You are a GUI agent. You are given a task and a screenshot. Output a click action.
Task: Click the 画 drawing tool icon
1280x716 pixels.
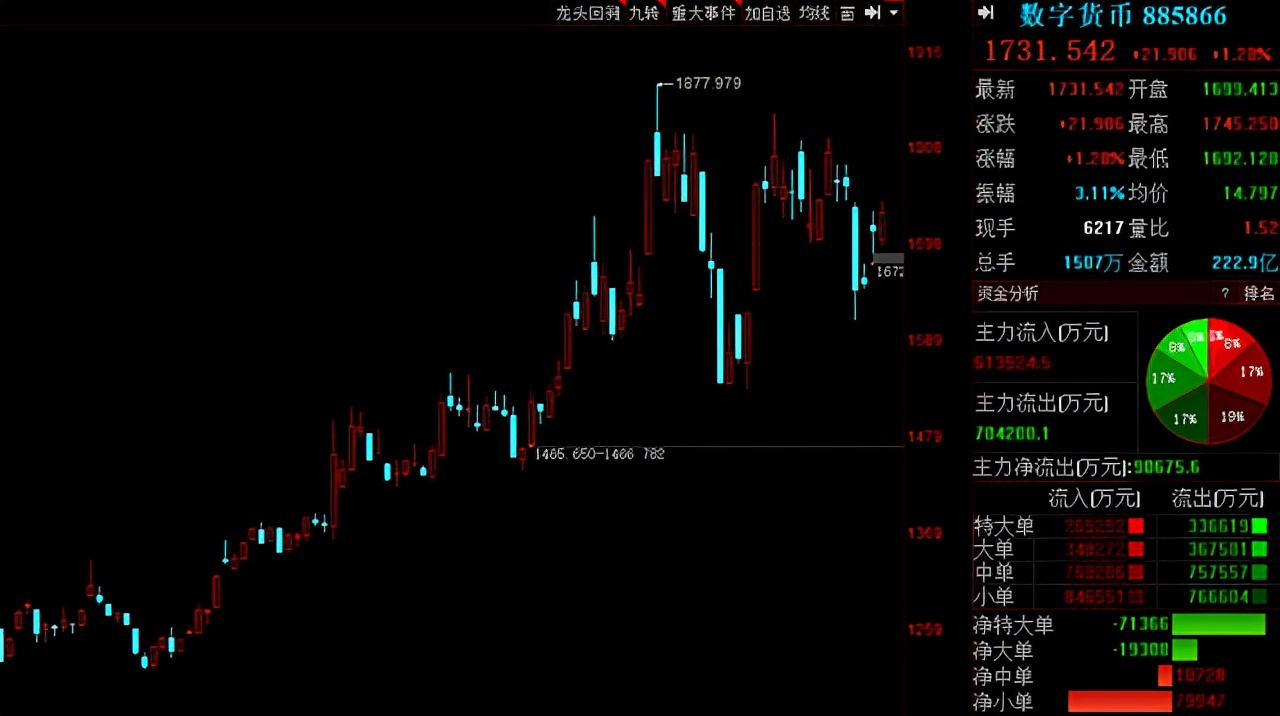point(847,13)
